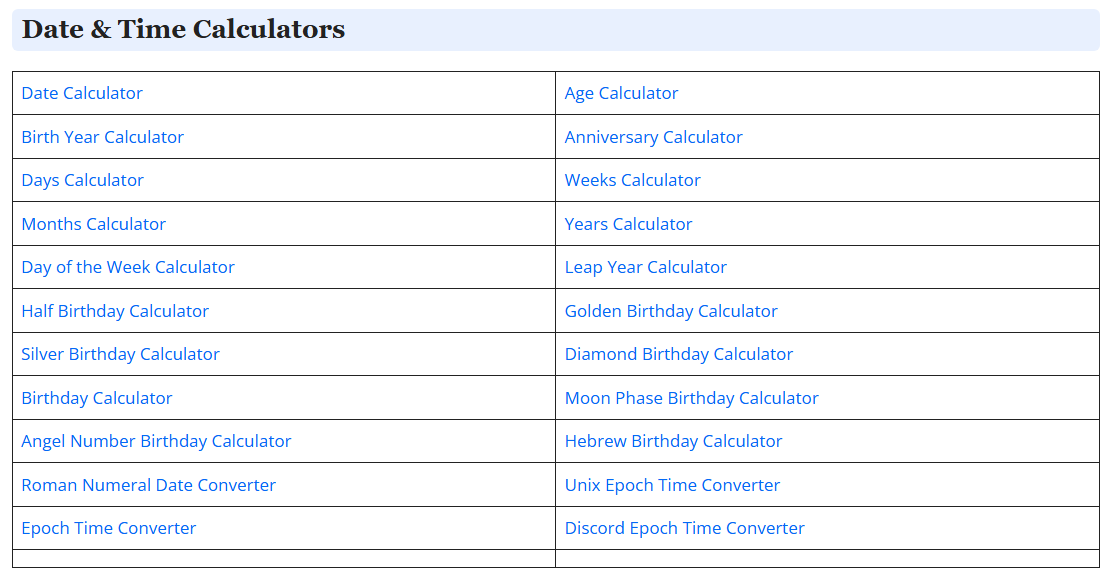Click Months Calculator link

[93, 224]
